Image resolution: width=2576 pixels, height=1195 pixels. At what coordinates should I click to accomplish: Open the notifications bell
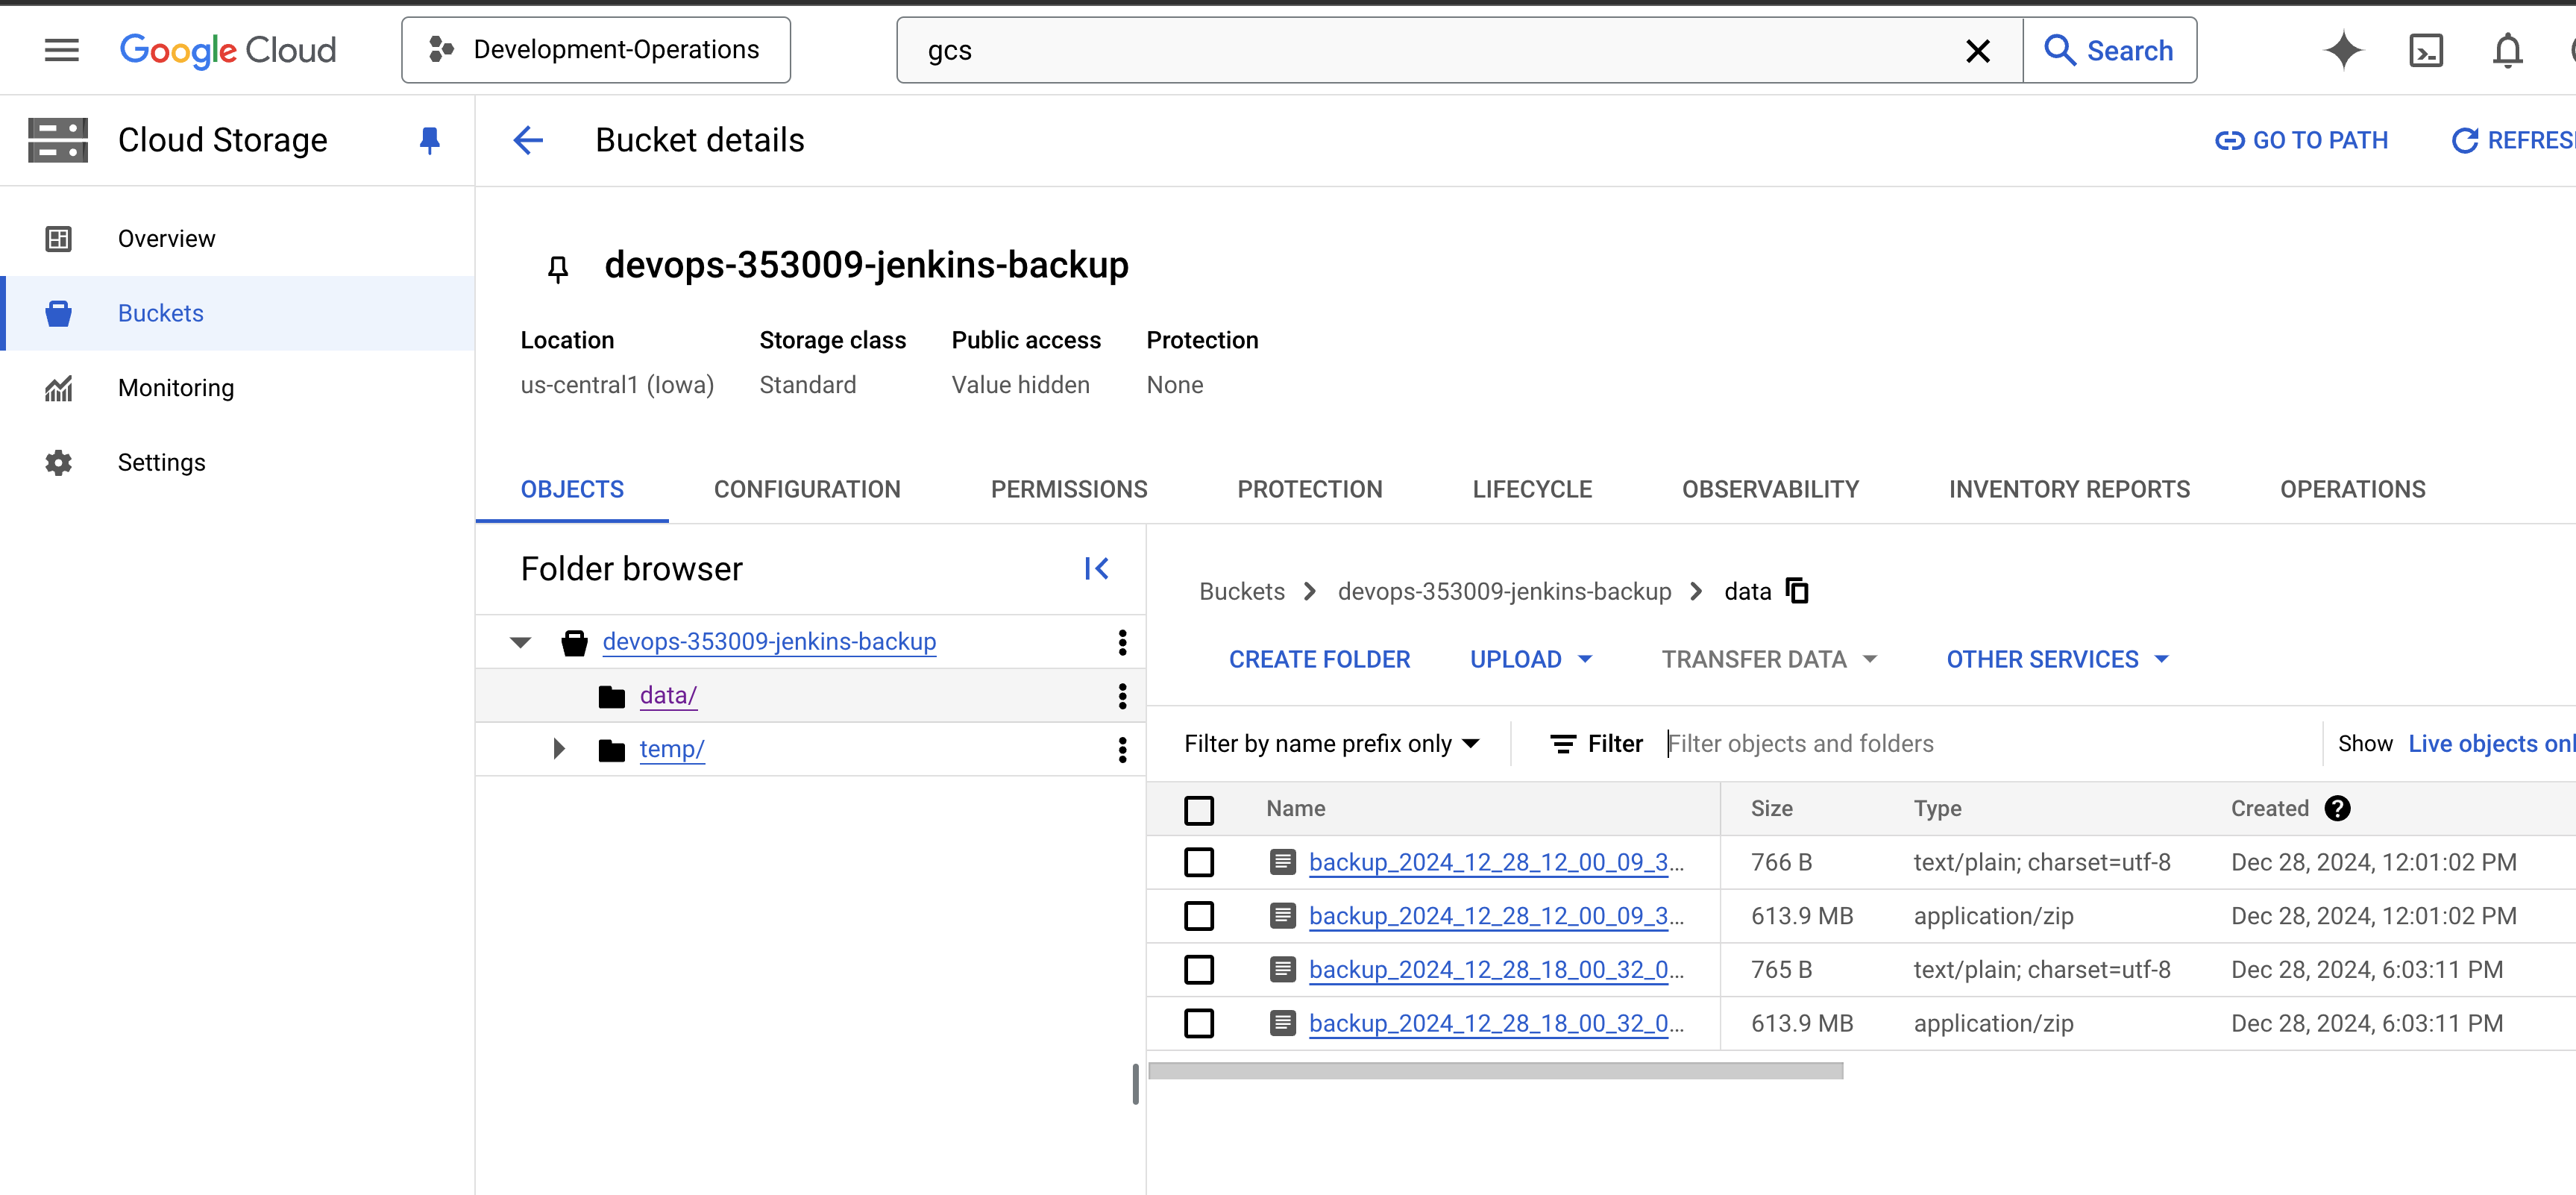2507,50
